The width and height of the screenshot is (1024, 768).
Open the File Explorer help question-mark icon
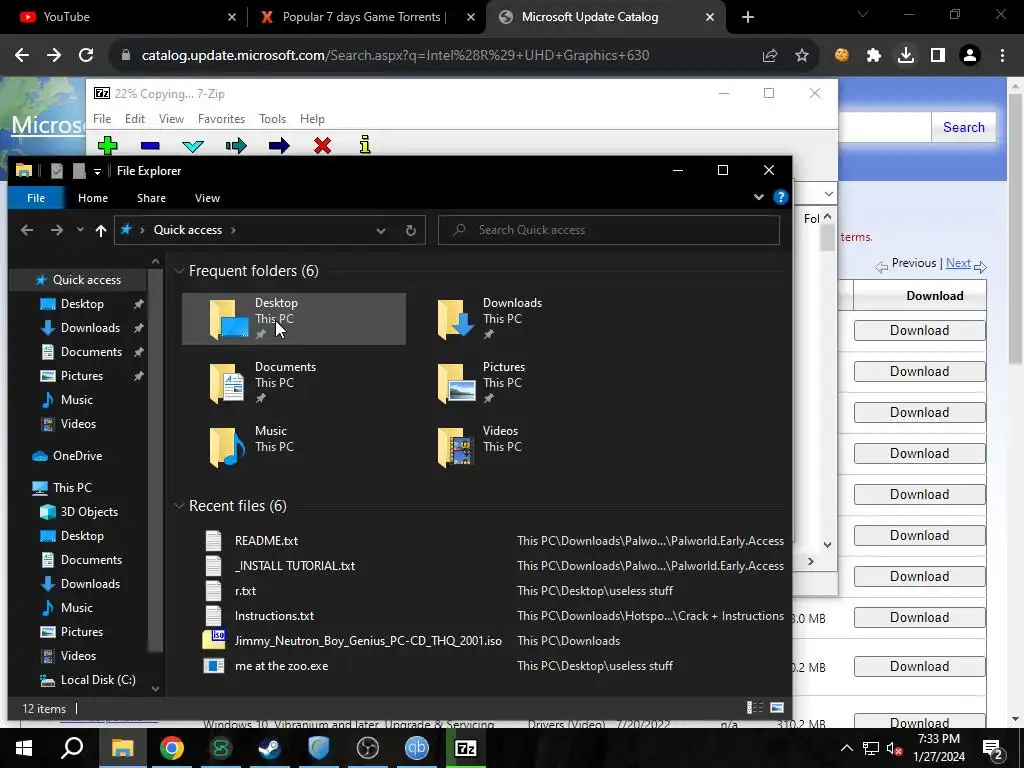click(780, 197)
